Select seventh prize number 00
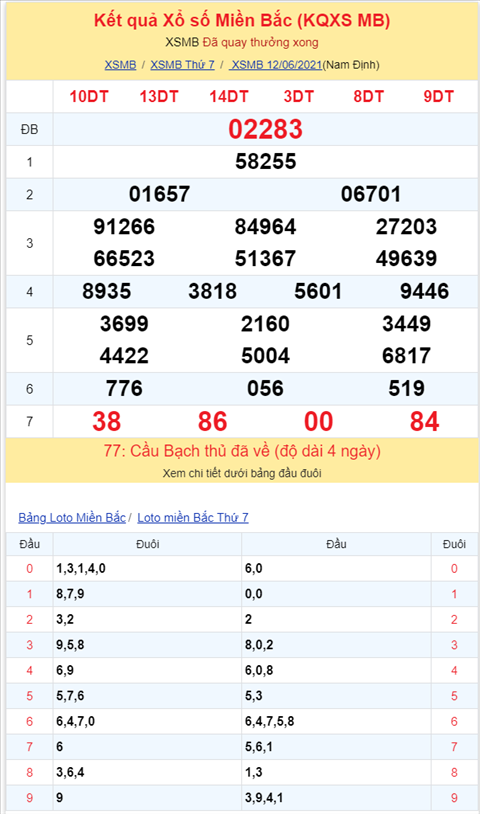This screenshot has width=480, height=814. [x=318, y=422]
